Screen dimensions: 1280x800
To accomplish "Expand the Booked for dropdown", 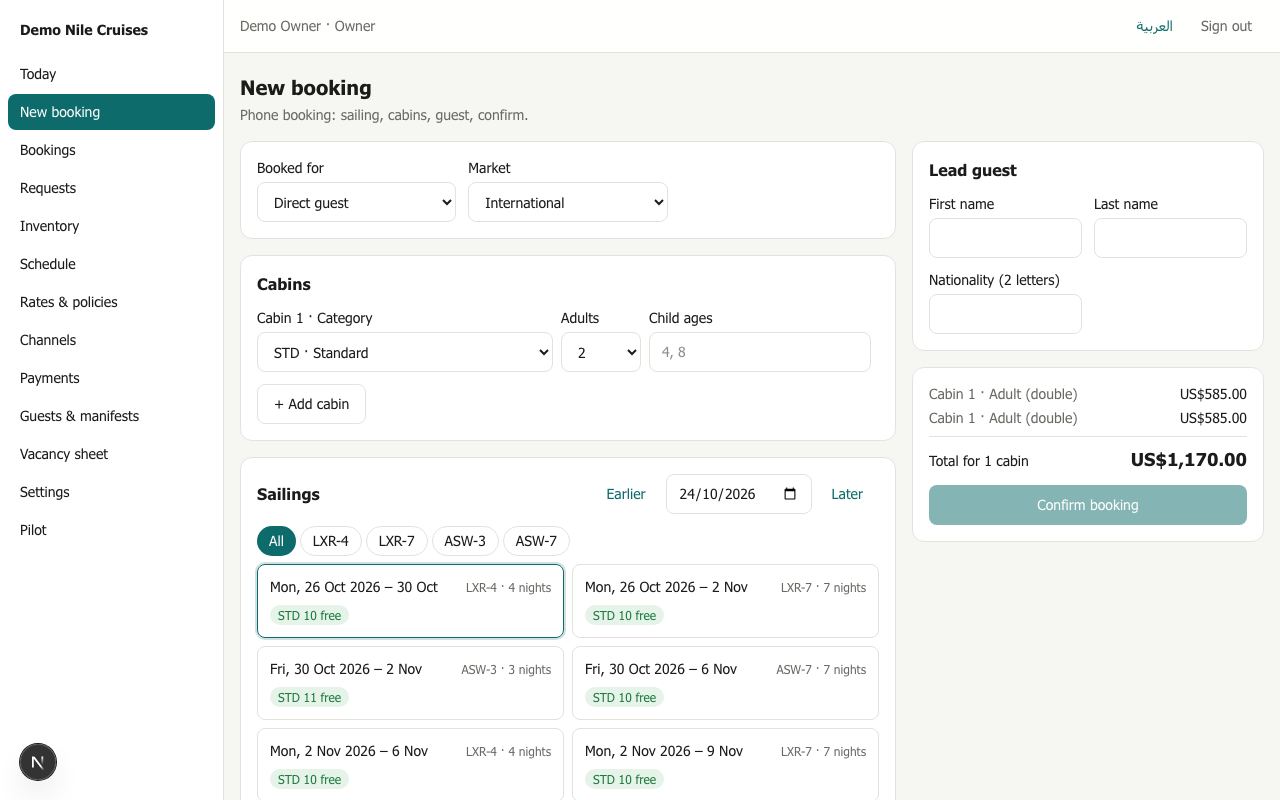I will click(356, 202).
